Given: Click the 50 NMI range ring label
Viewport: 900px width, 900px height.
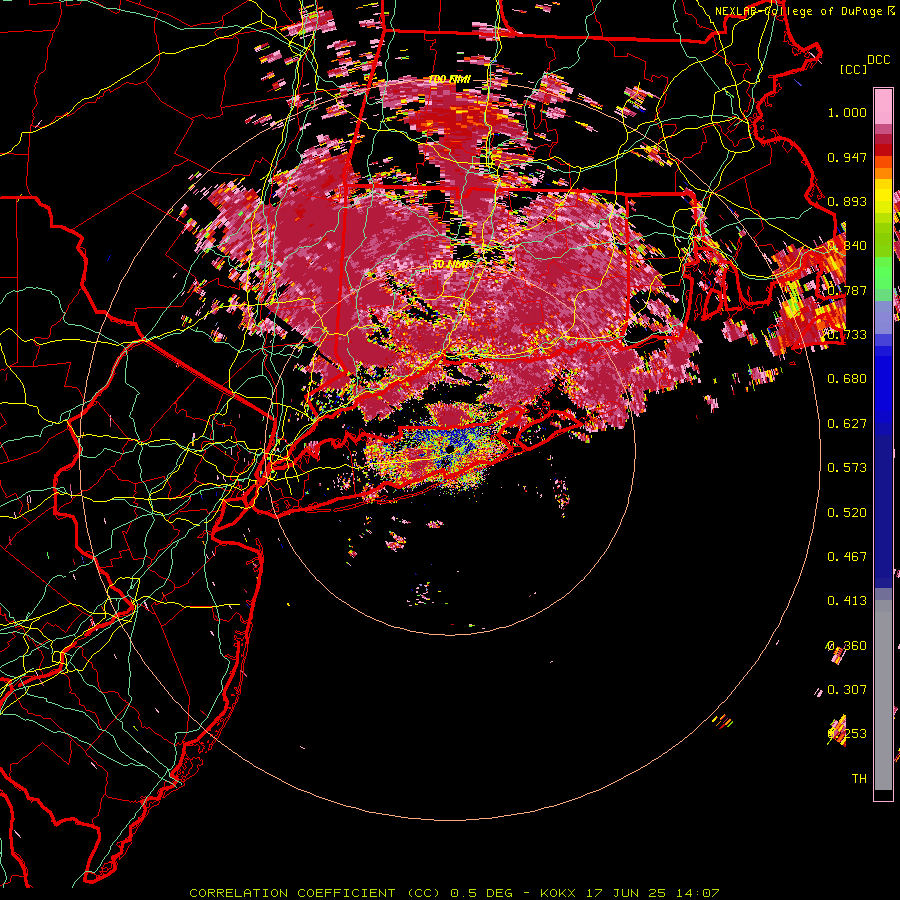Looking at the screenshot, I should click(452, 265).
